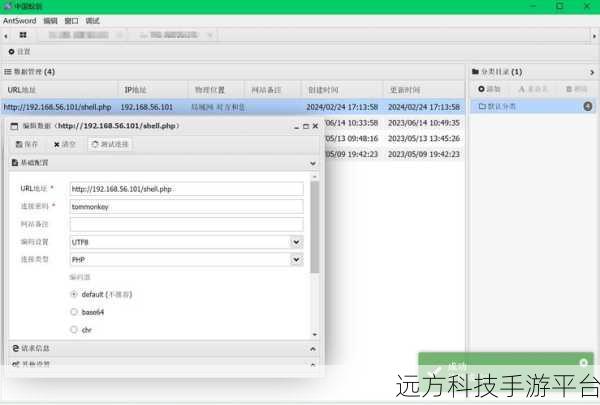Click the dialog vertical scrollbar thumb
The height and width of the screenshot is (405, 600).
(x=315, y=227)
